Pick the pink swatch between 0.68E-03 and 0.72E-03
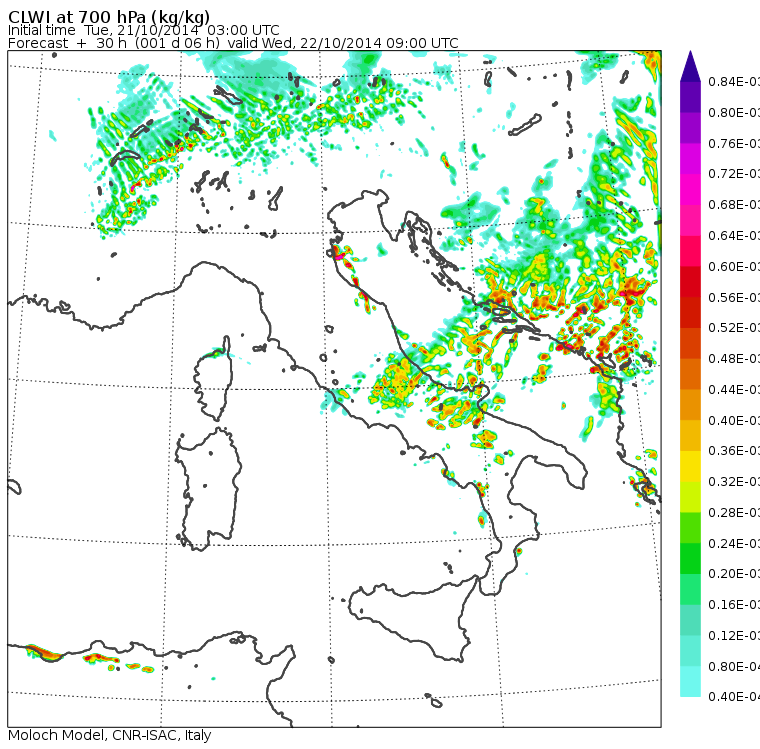This screenshot has width=760, height=749. tap(690, 189)
